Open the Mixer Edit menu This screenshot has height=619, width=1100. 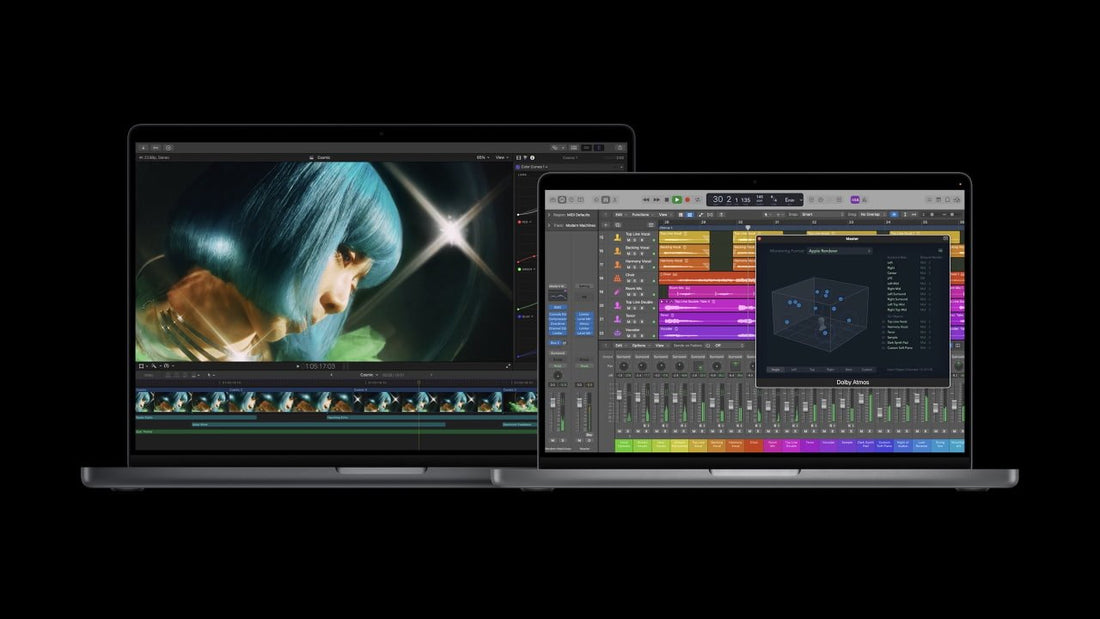coord(620,345)
